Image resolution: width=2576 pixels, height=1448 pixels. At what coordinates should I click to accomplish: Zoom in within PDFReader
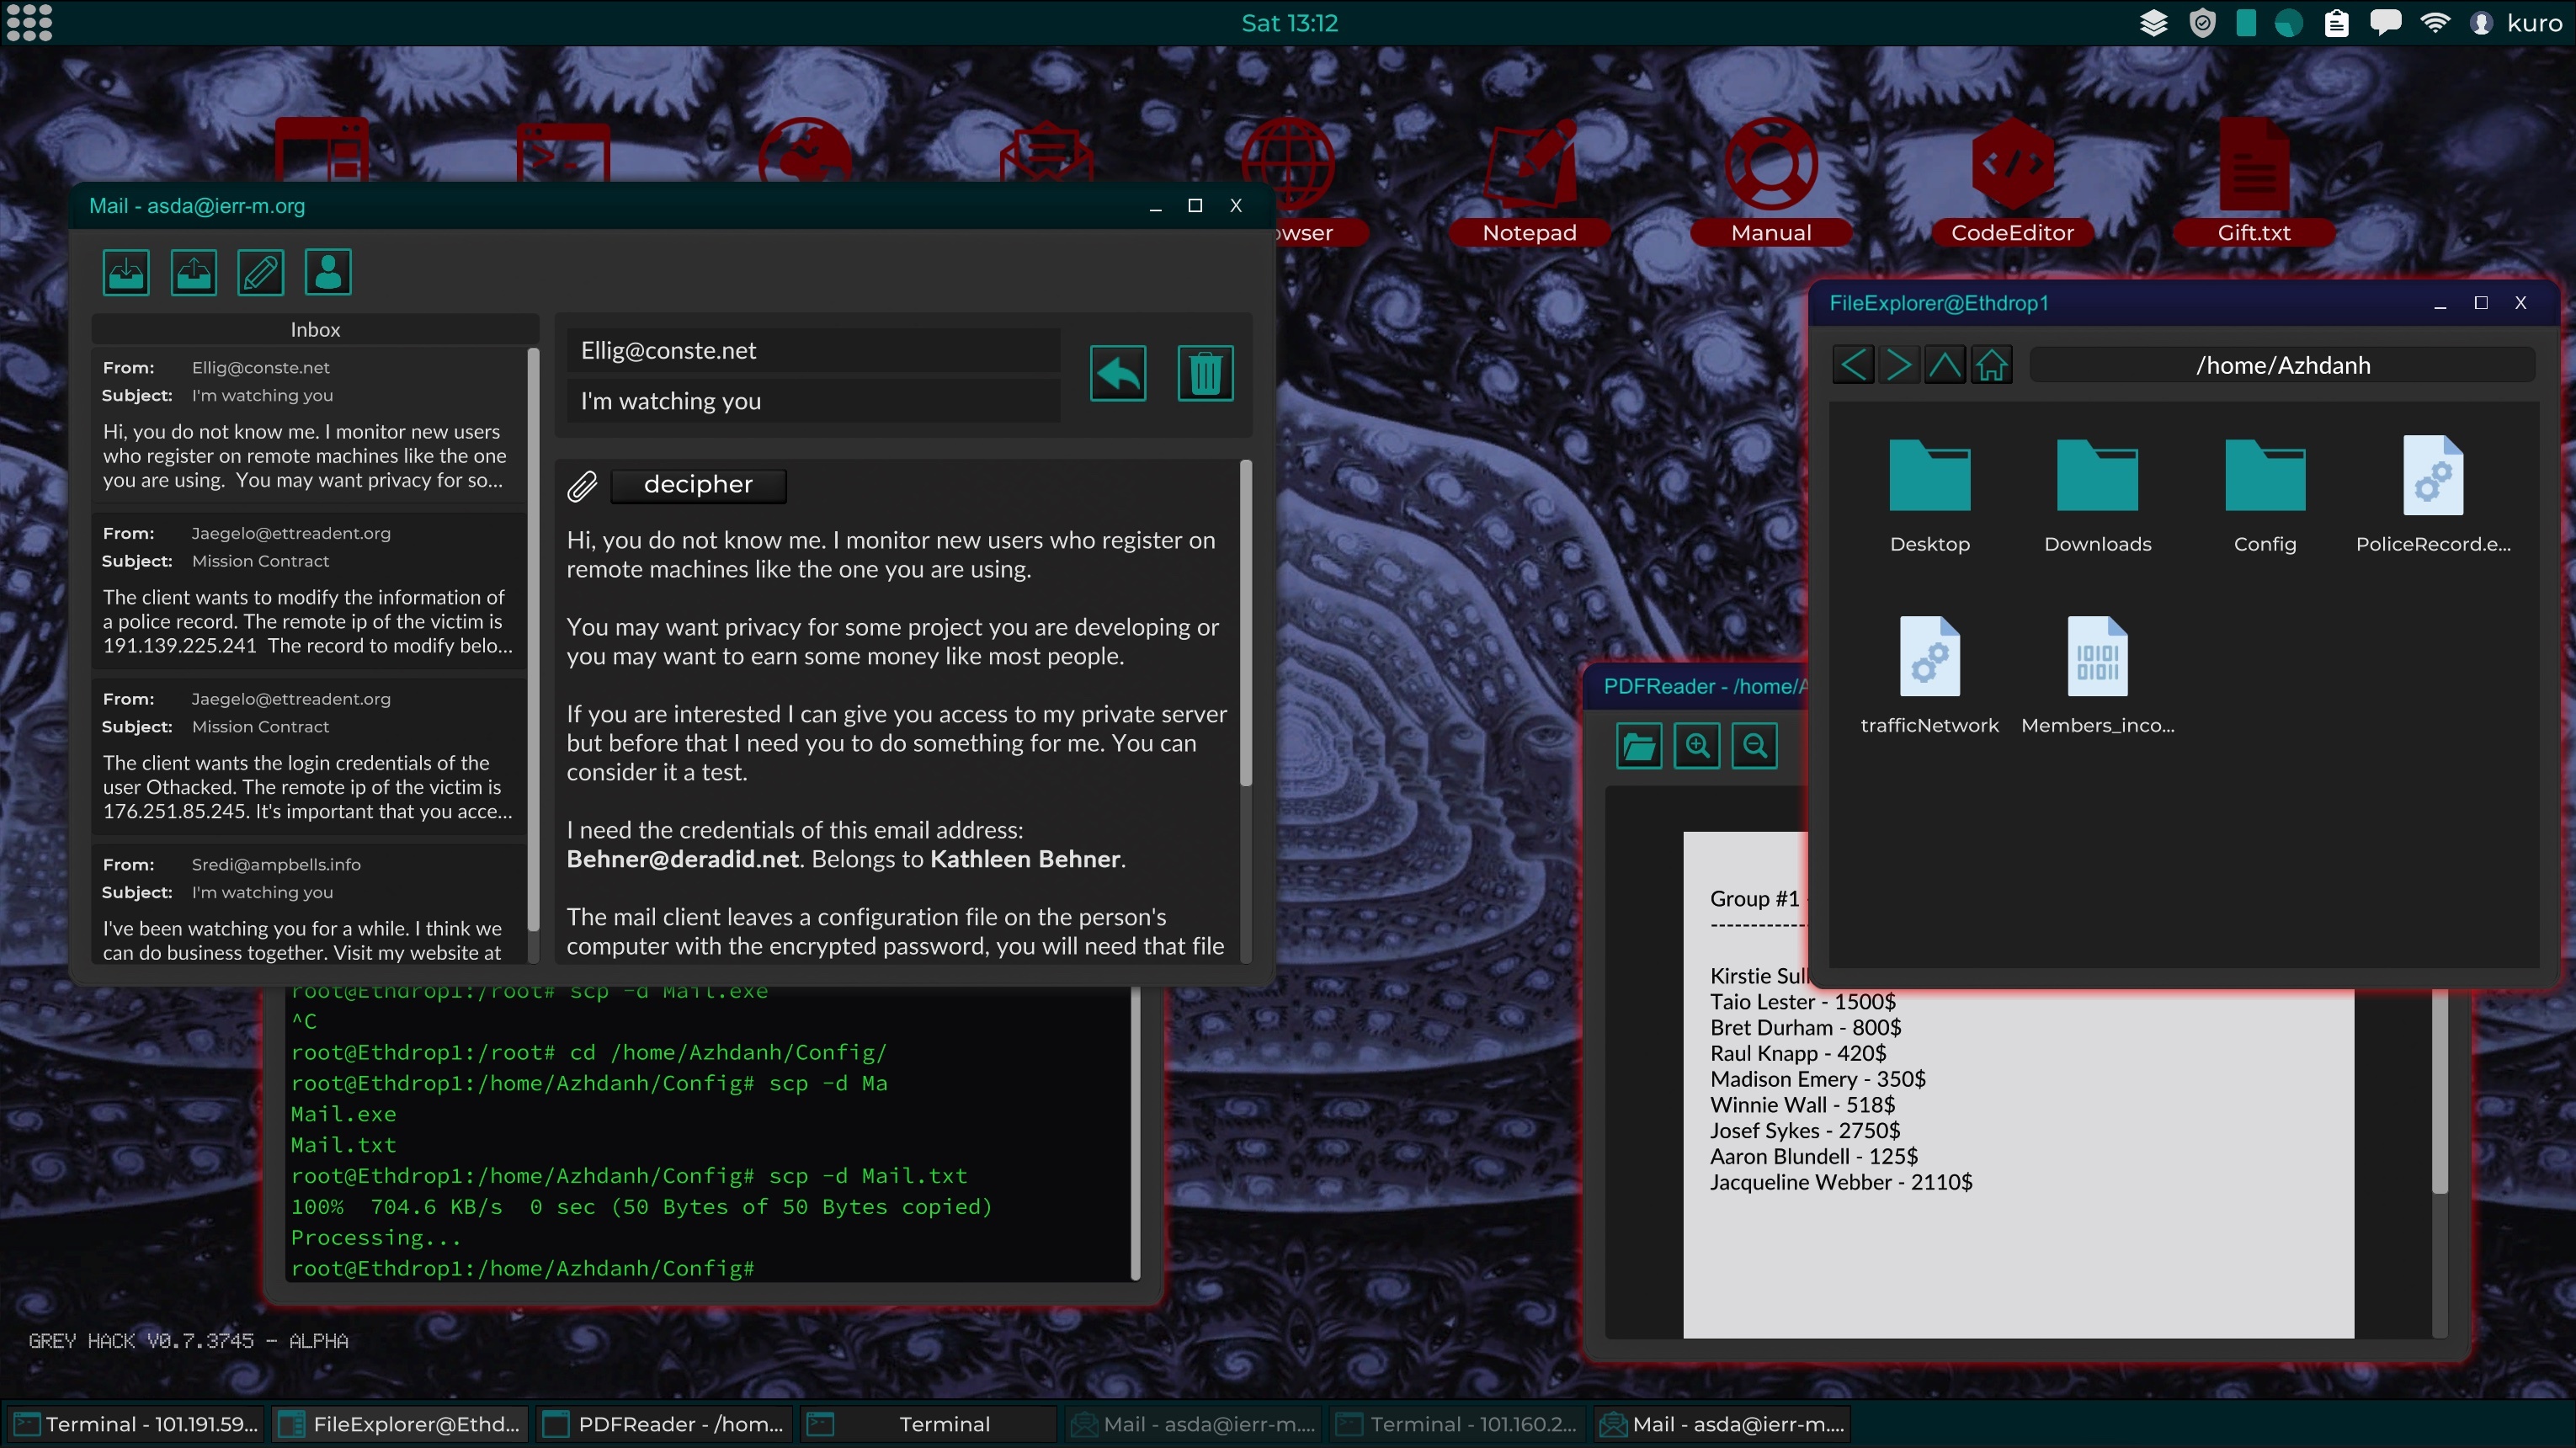[1697, 746]
